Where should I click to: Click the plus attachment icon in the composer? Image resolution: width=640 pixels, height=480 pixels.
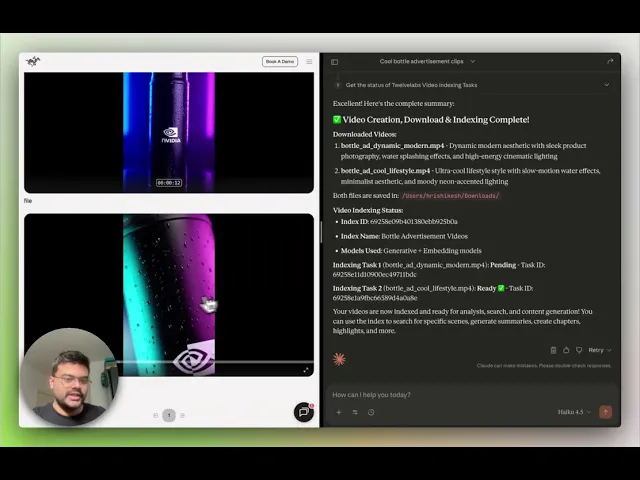click(x=339, y=412)
